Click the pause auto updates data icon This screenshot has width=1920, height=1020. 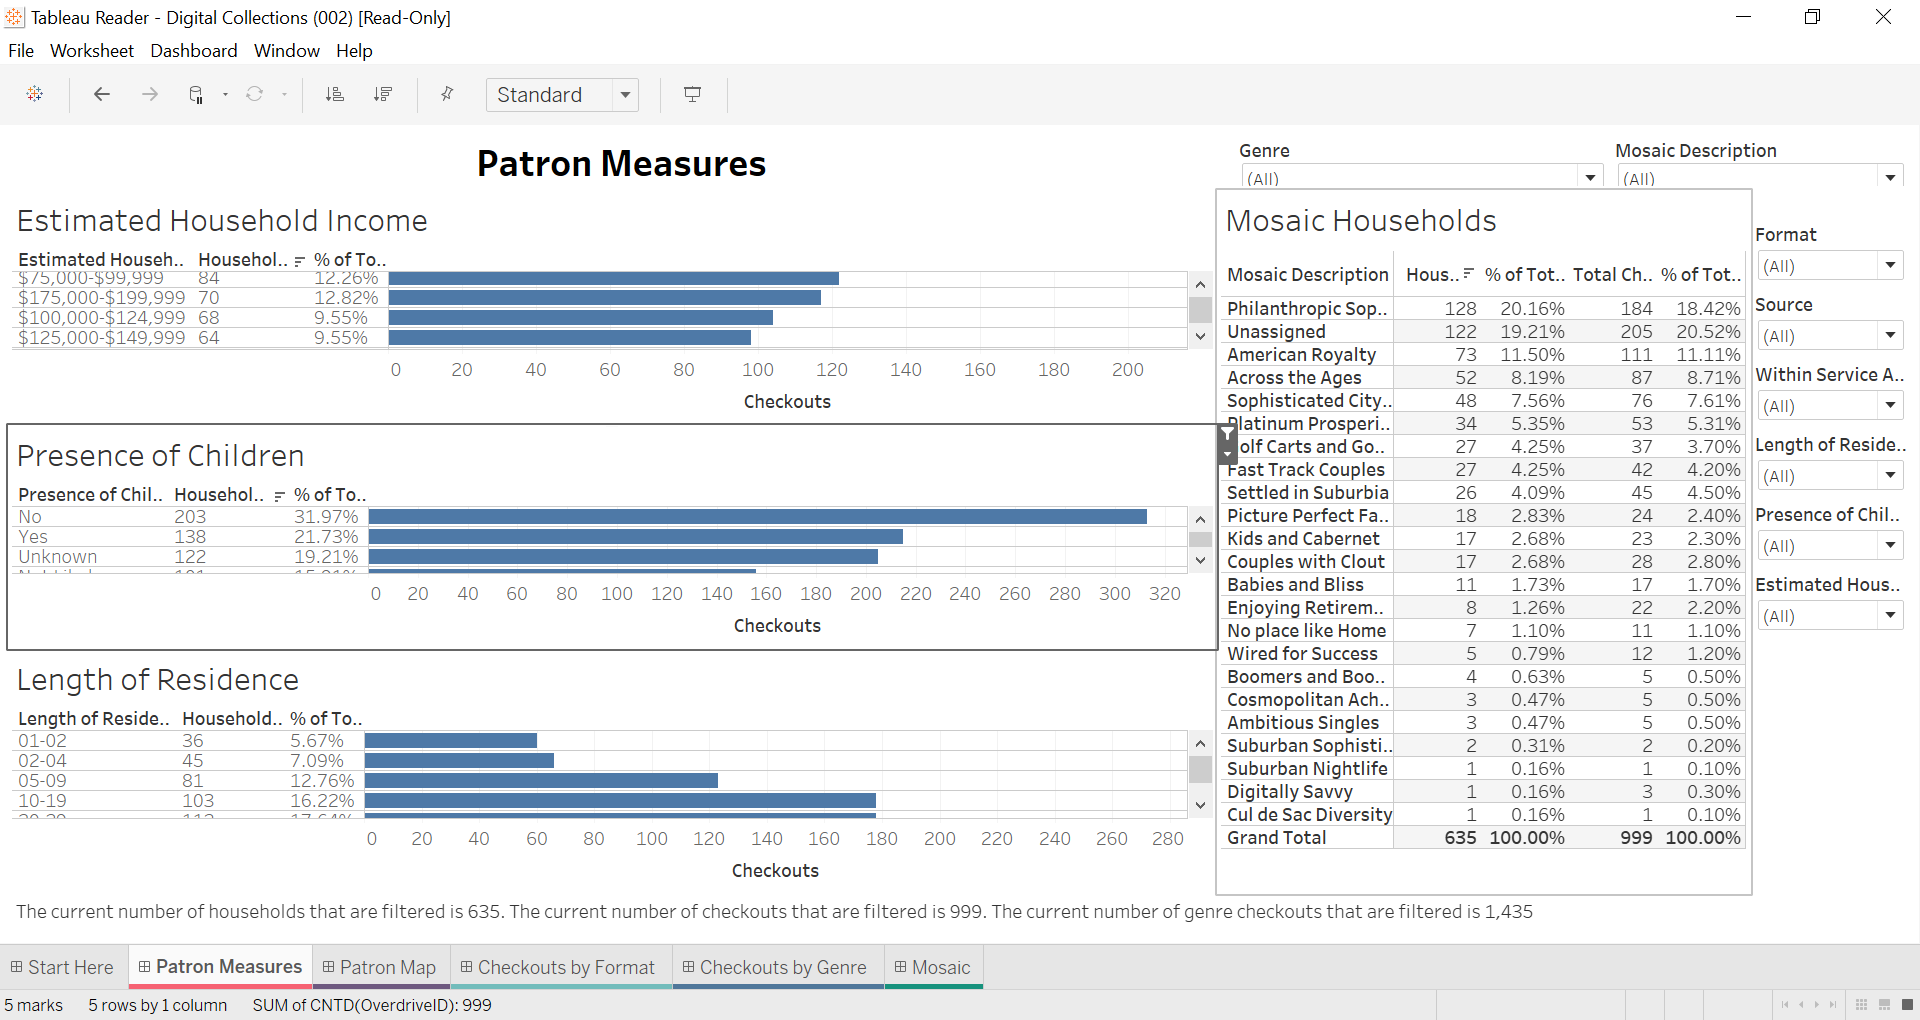point(196,94)
